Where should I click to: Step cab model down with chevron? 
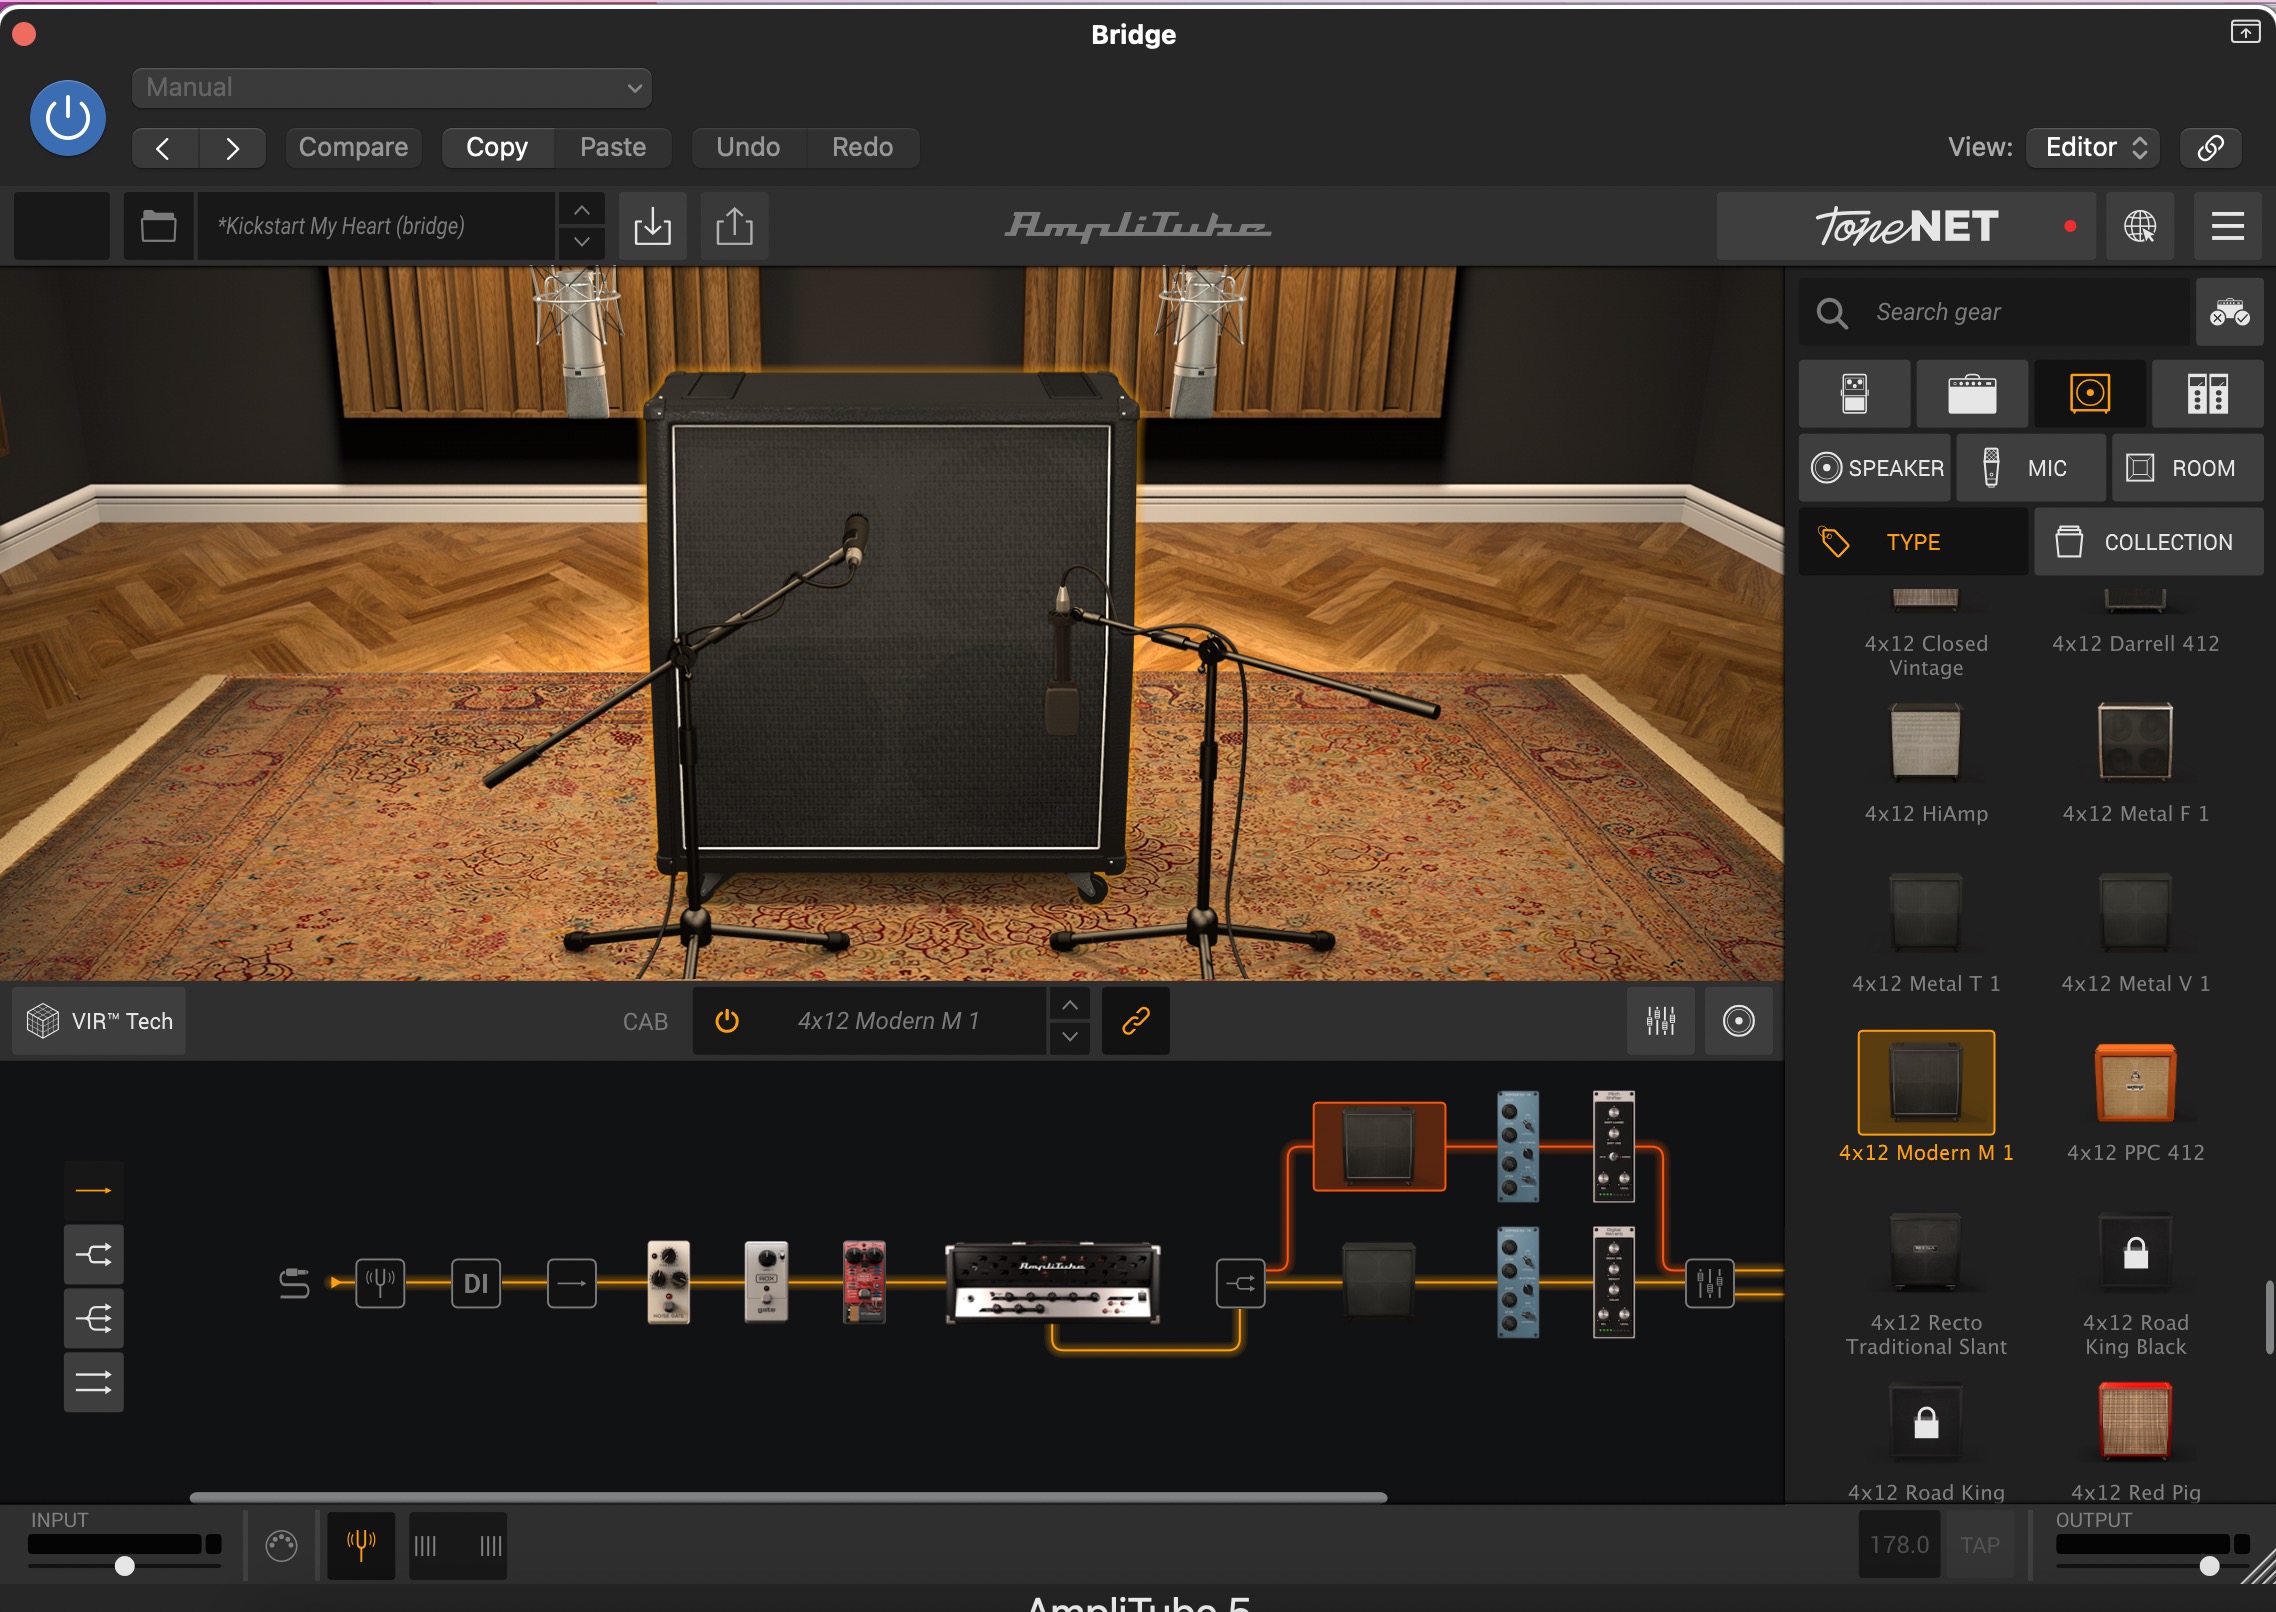coord(1070,1037)
